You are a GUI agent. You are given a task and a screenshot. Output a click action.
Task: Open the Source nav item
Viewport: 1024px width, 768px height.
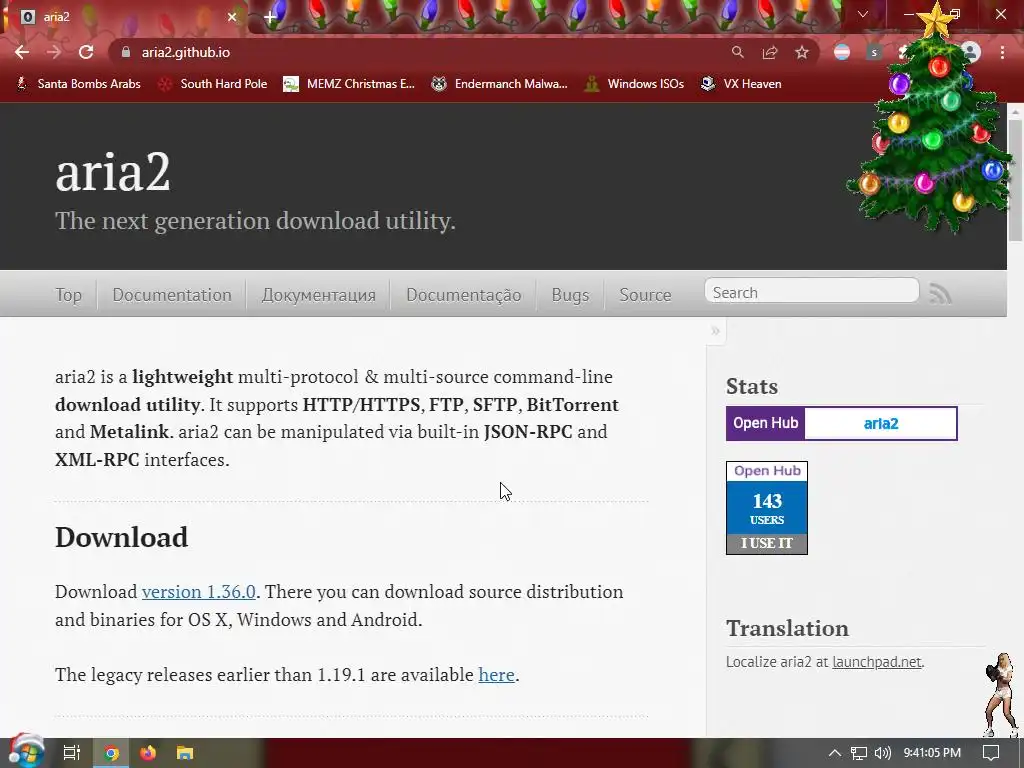(645, 295)
